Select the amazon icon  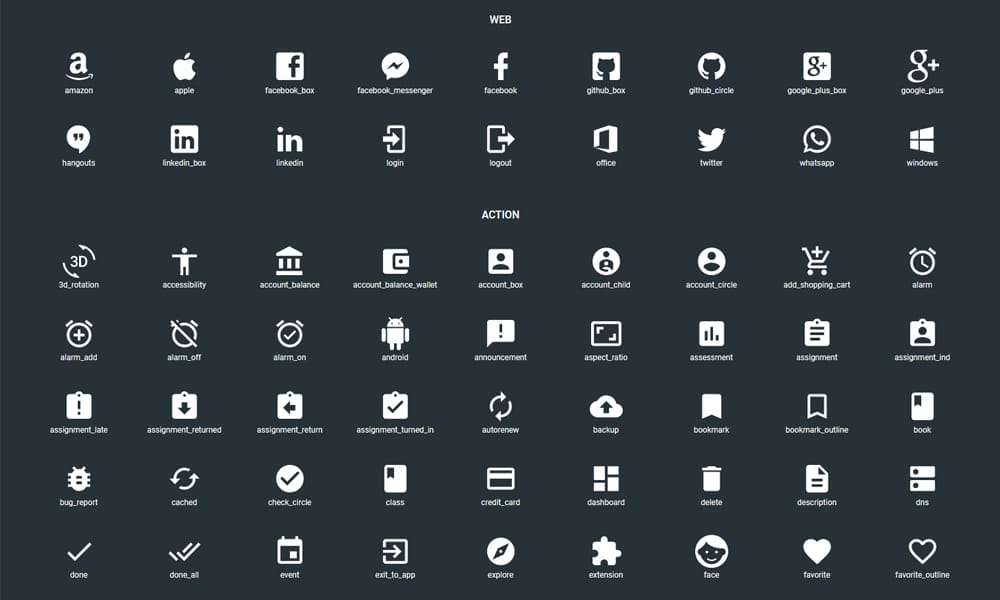(78, 66)
